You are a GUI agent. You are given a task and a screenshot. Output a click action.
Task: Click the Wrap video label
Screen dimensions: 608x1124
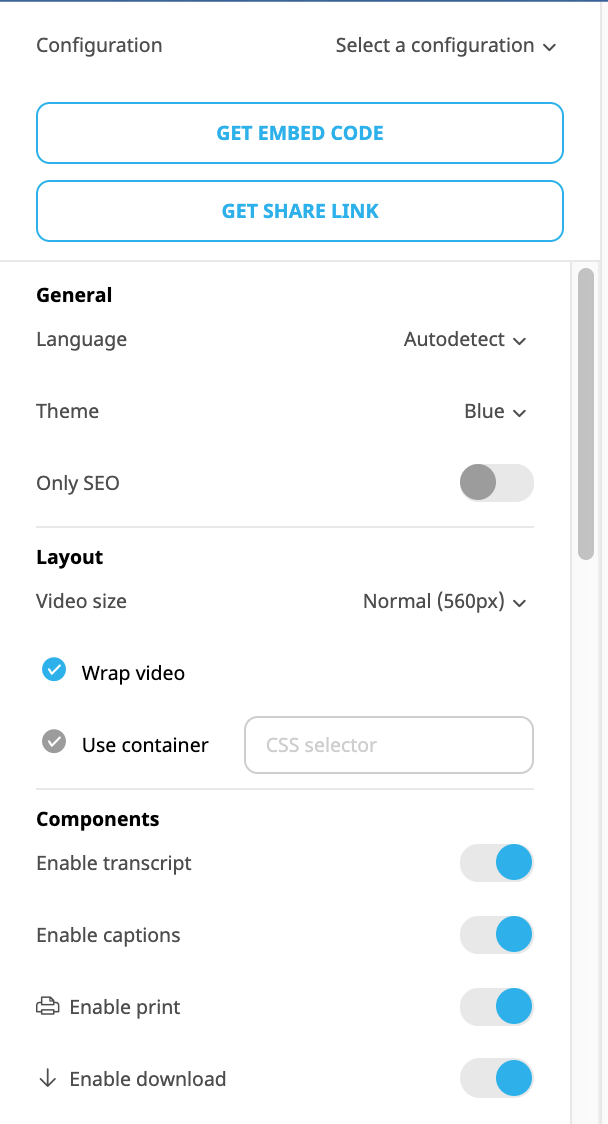tap(133, 673)
